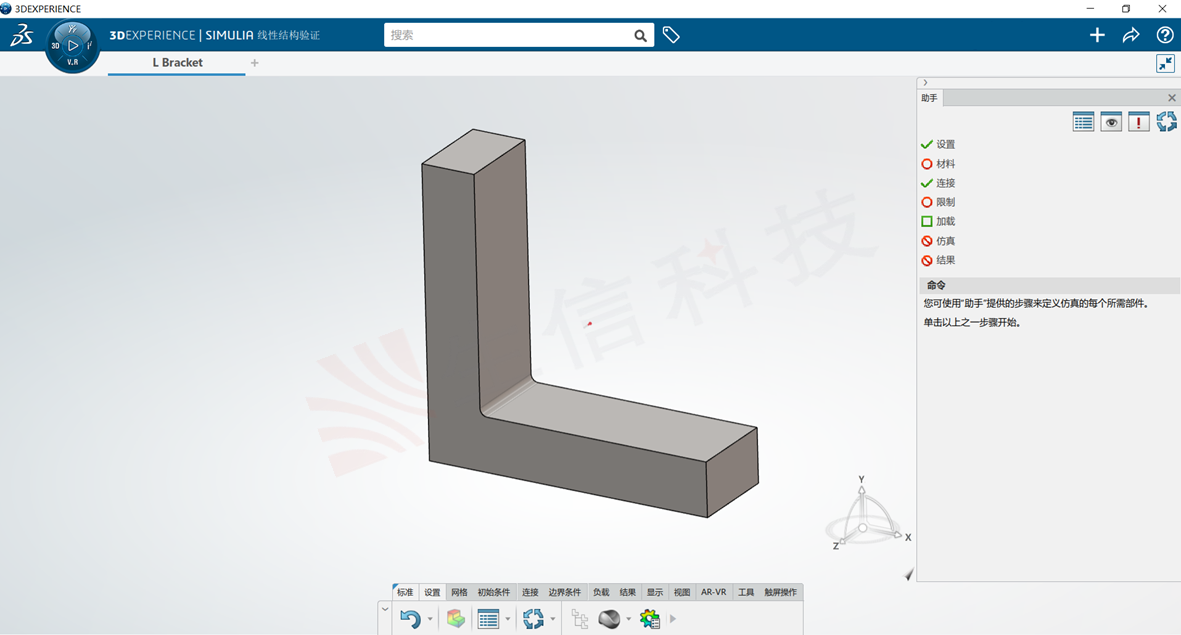Switch to the 视图 toolbar tab
The width and height of the screenshot is (1181, 635).
(x=682, y=592)
